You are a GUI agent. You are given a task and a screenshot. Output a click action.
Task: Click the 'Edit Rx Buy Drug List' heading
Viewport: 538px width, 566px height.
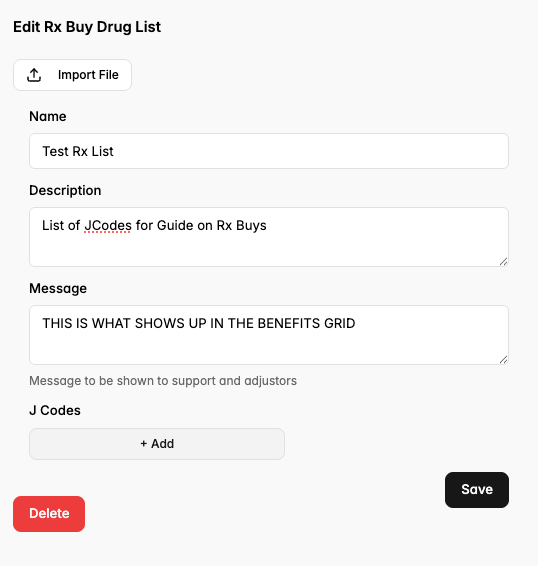[87, 27]
